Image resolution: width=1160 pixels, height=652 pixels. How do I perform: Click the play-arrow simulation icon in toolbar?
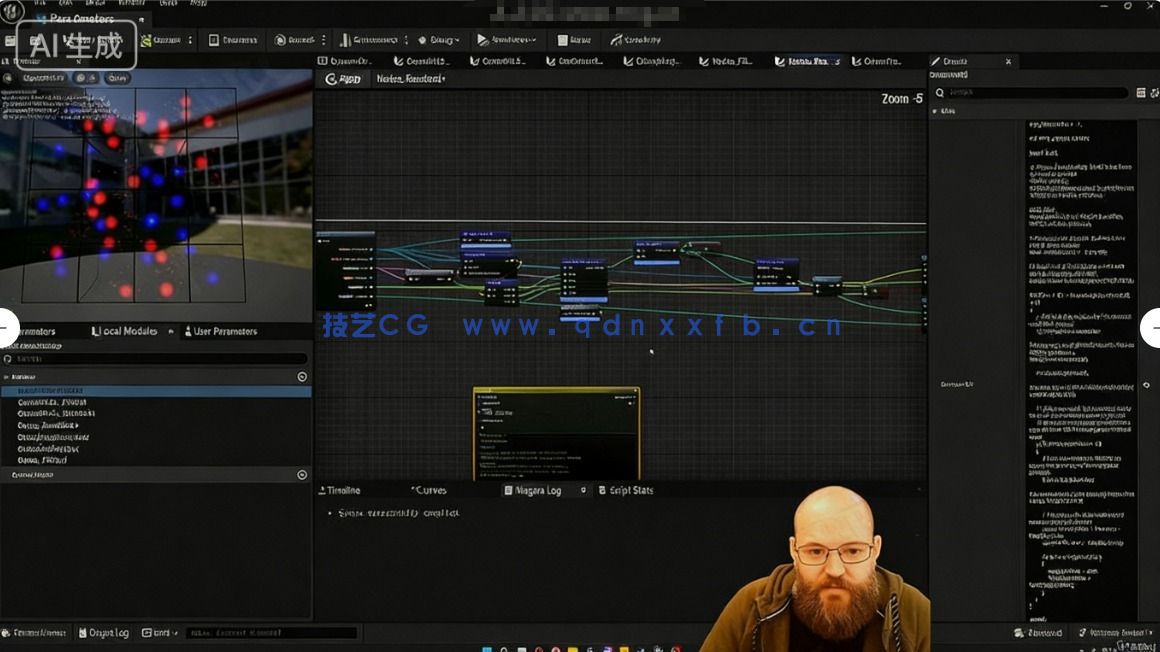pos(483,40)
